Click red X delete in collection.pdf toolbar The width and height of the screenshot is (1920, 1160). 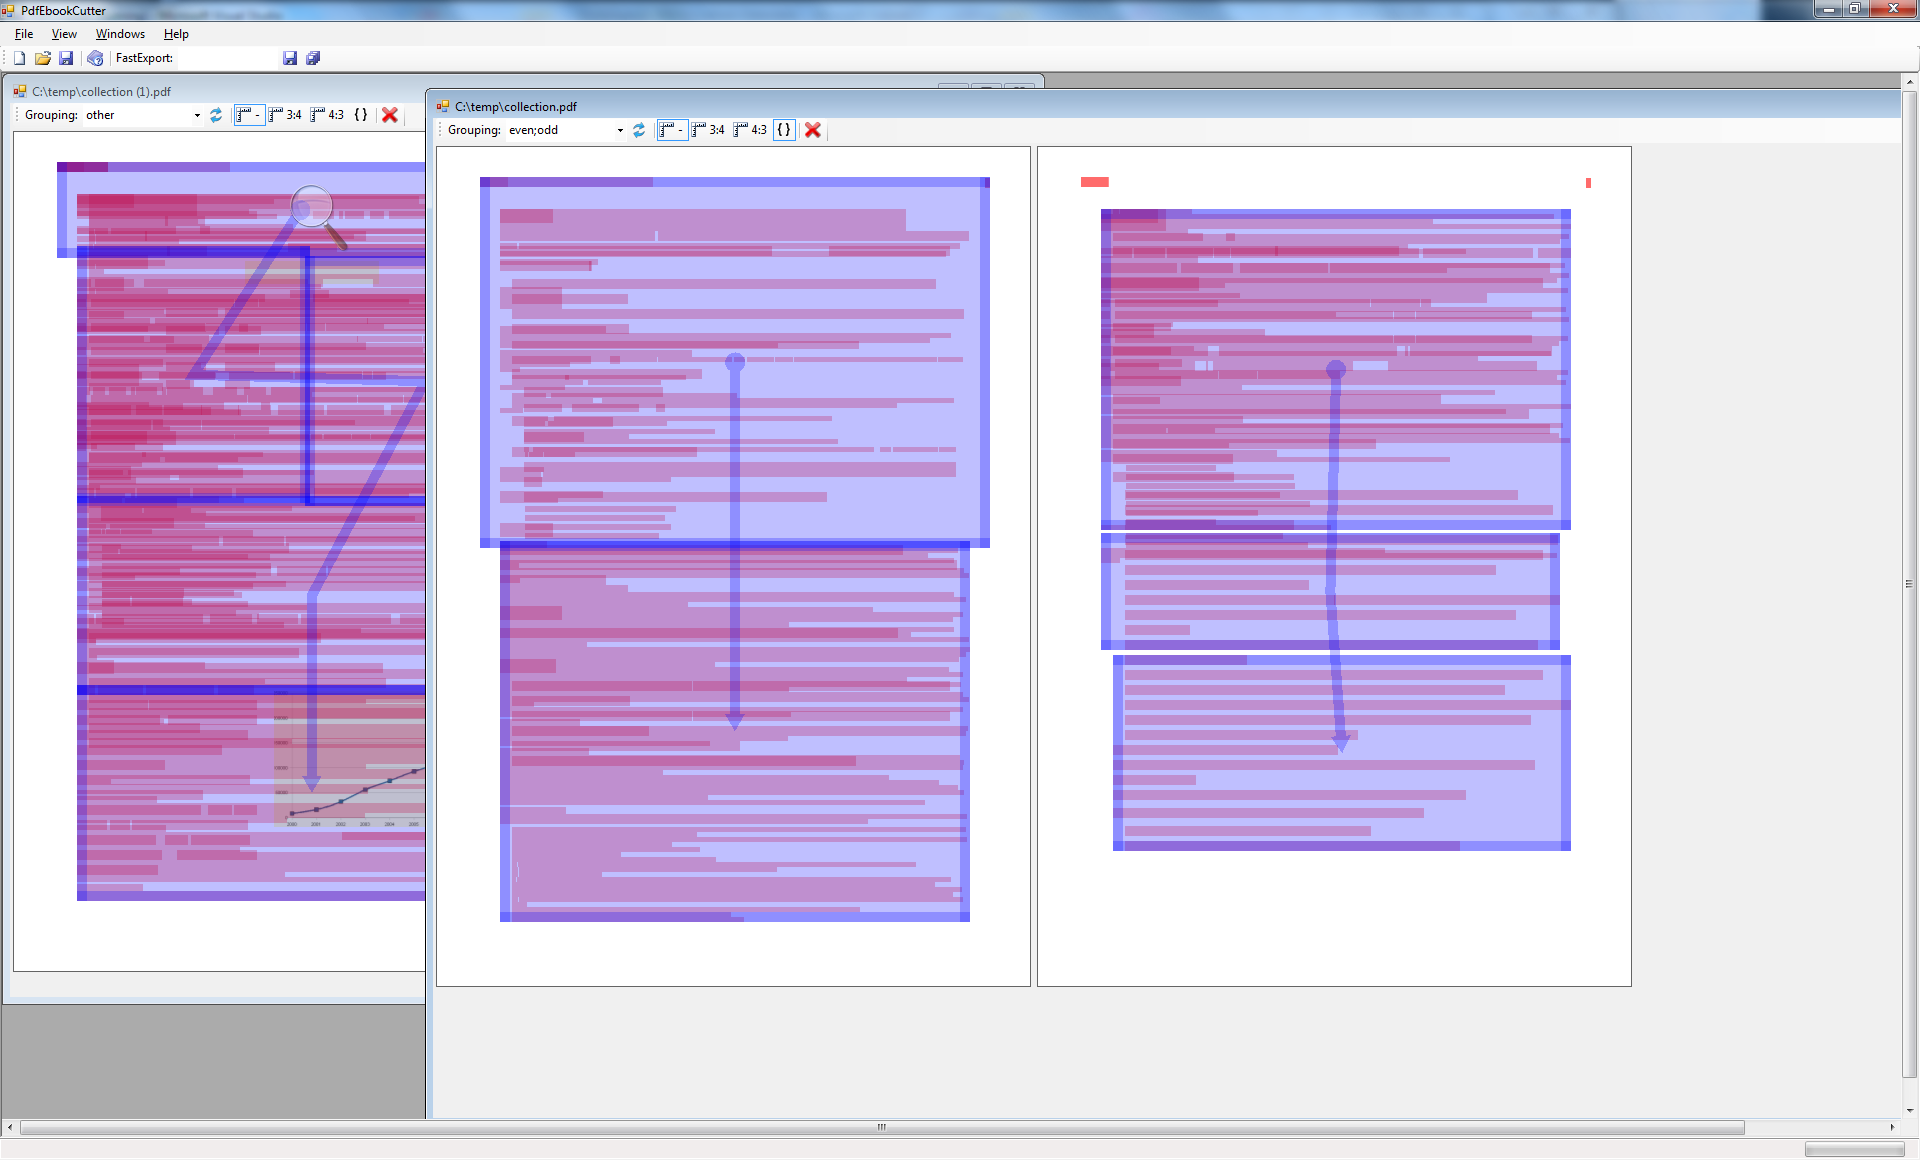pyautogui.click(x=813, y=130)
